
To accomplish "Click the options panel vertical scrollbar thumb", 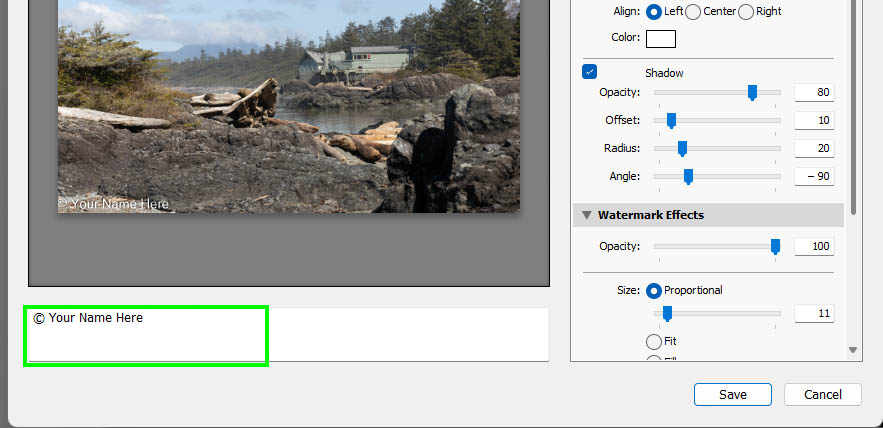I will pos(853,107).
